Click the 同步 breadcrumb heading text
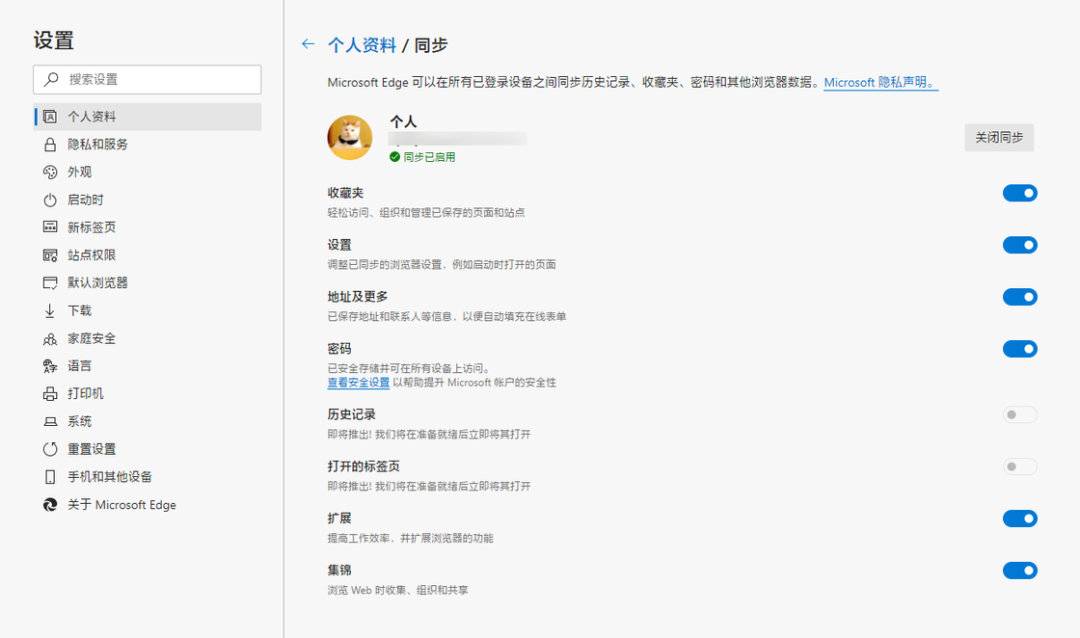The image size is (1080, 638). [x=431, y=45]
